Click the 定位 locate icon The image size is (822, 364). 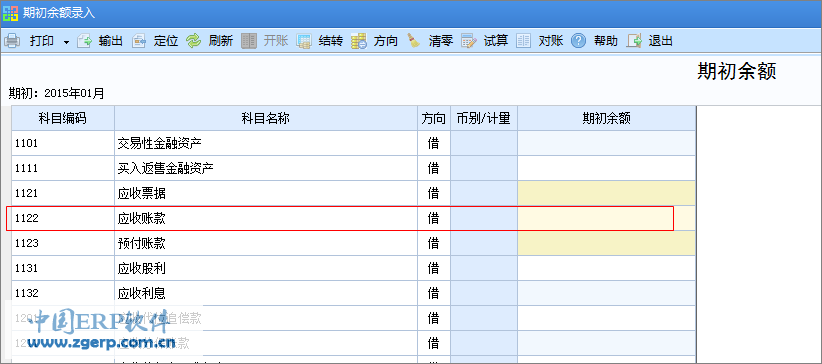point(139,41)
